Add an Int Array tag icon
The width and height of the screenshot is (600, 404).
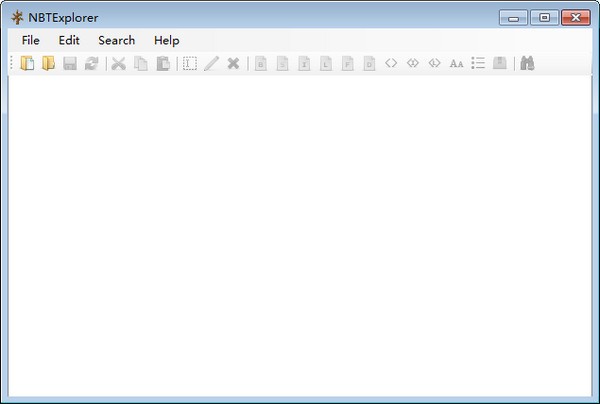pyautogui.click(x=412, y=63)
